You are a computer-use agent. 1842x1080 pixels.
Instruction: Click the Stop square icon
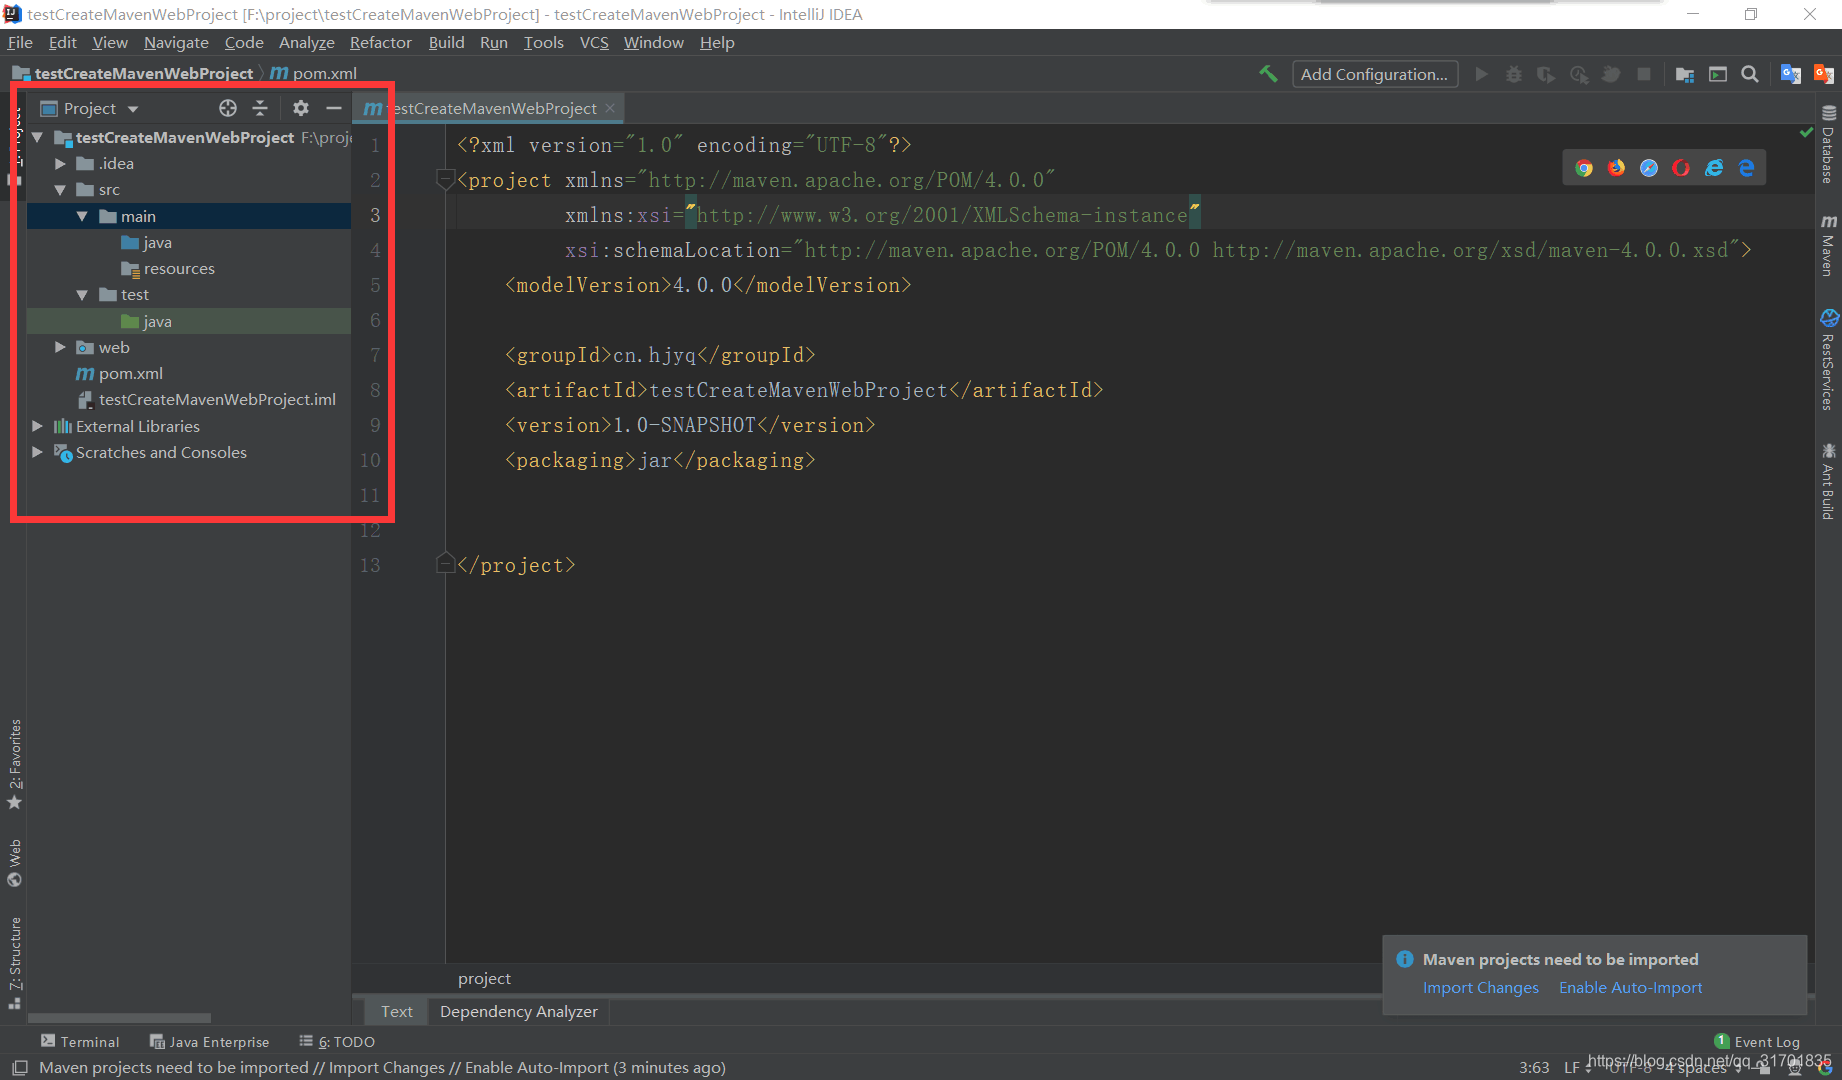(x=1644, y=74)
